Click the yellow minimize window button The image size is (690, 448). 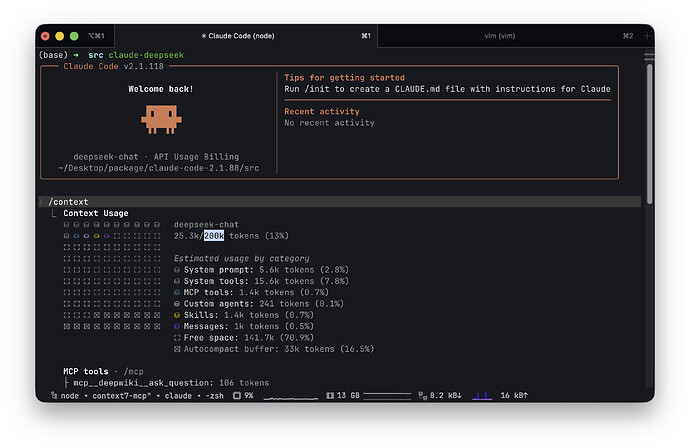point(59,36)
